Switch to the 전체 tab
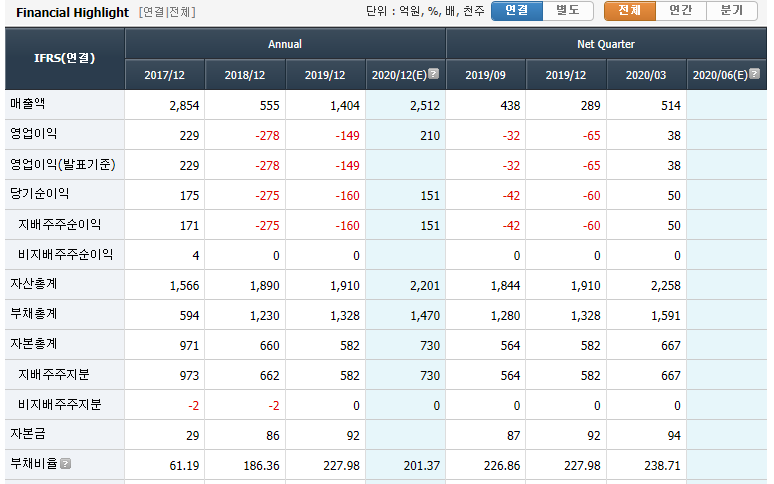The image size is (774, 484). [630, 10]
